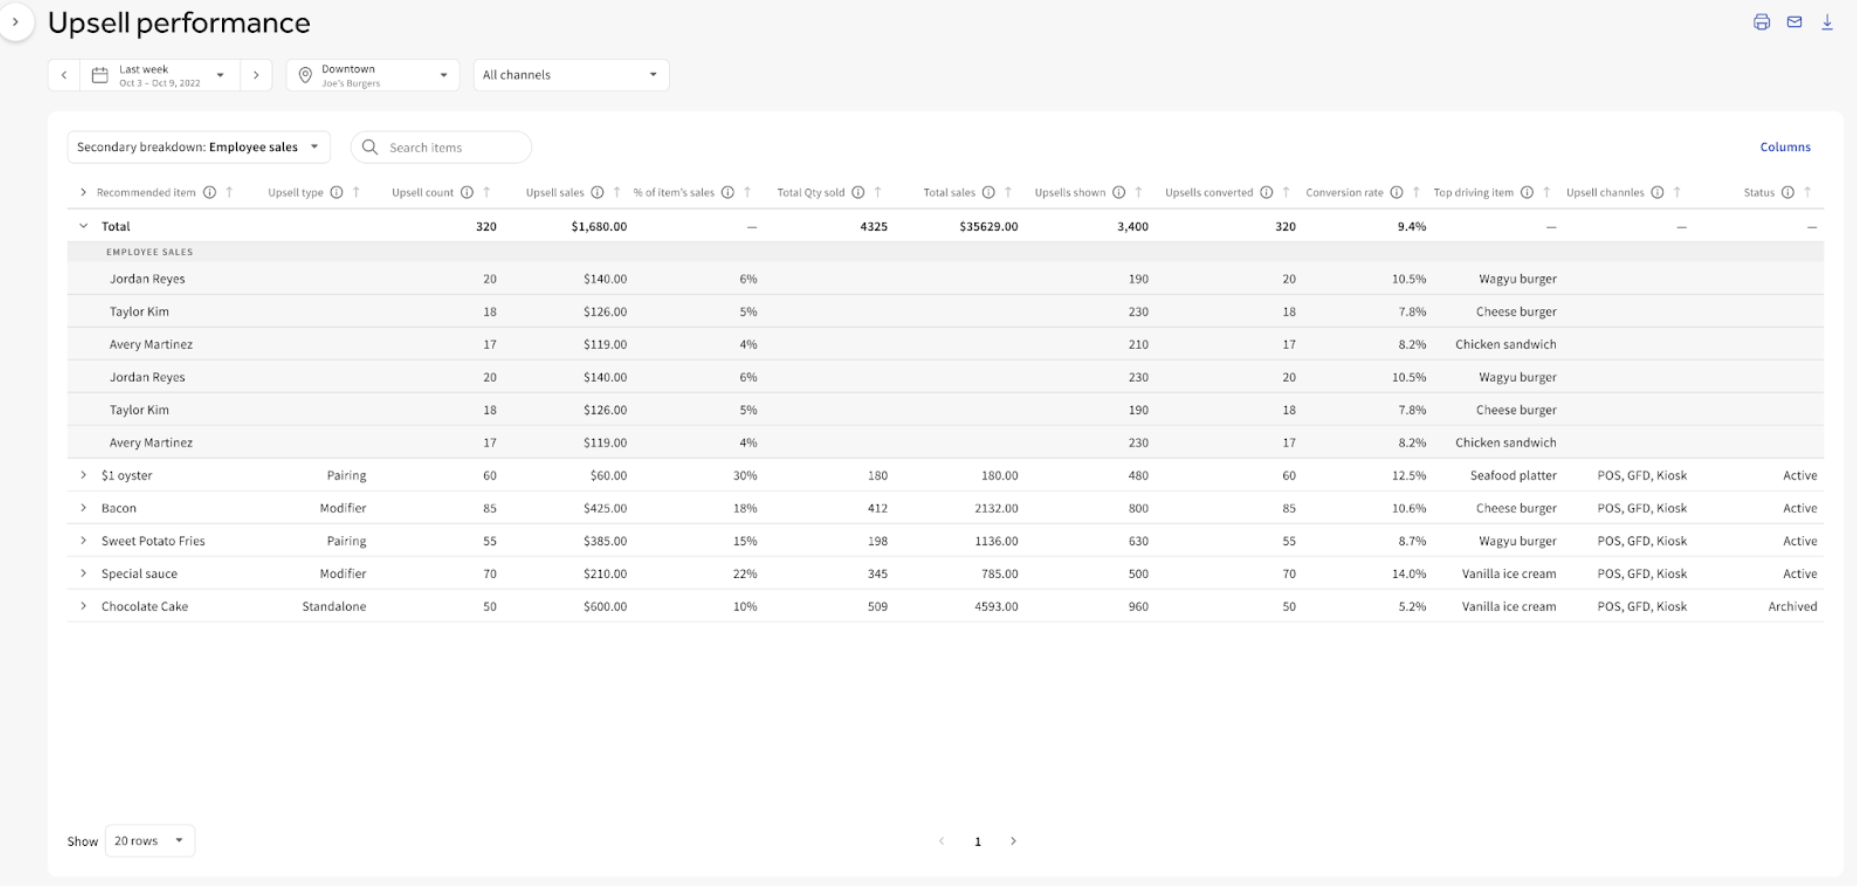This screenshot has width=1857, height=886.
Task: Click the Search items field
Action: (x=450, y=147)
